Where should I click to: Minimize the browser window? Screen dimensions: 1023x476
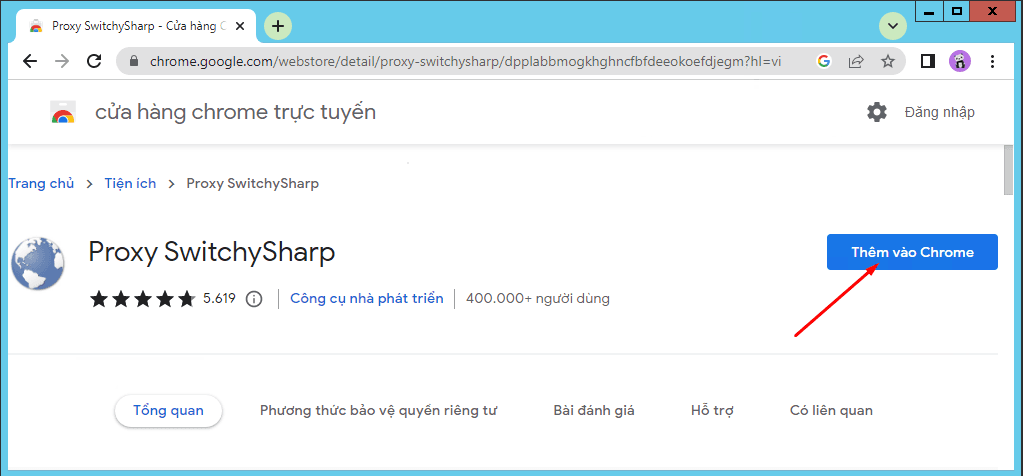[929, 12]
